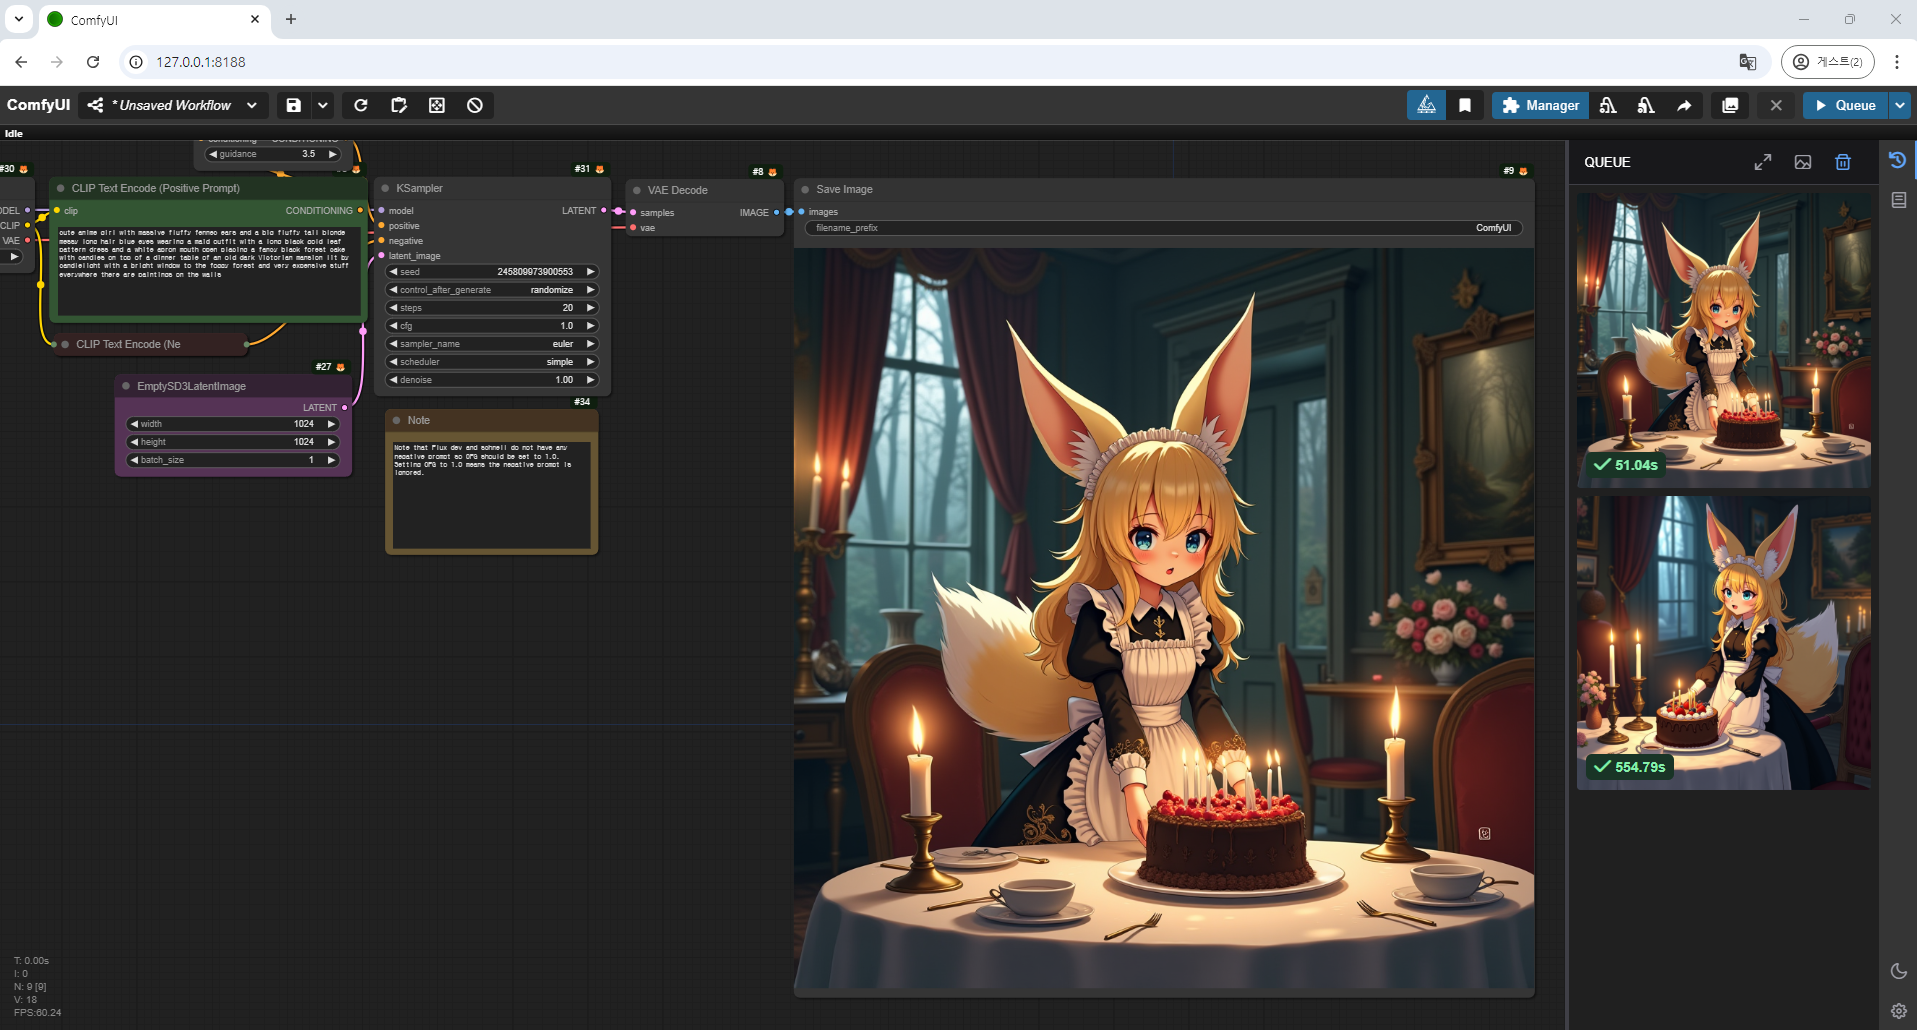This screenshot has width=1917, height=1030.
Task: Switch scheduler to previous option with left arrow
Action: tap(393, 362)
